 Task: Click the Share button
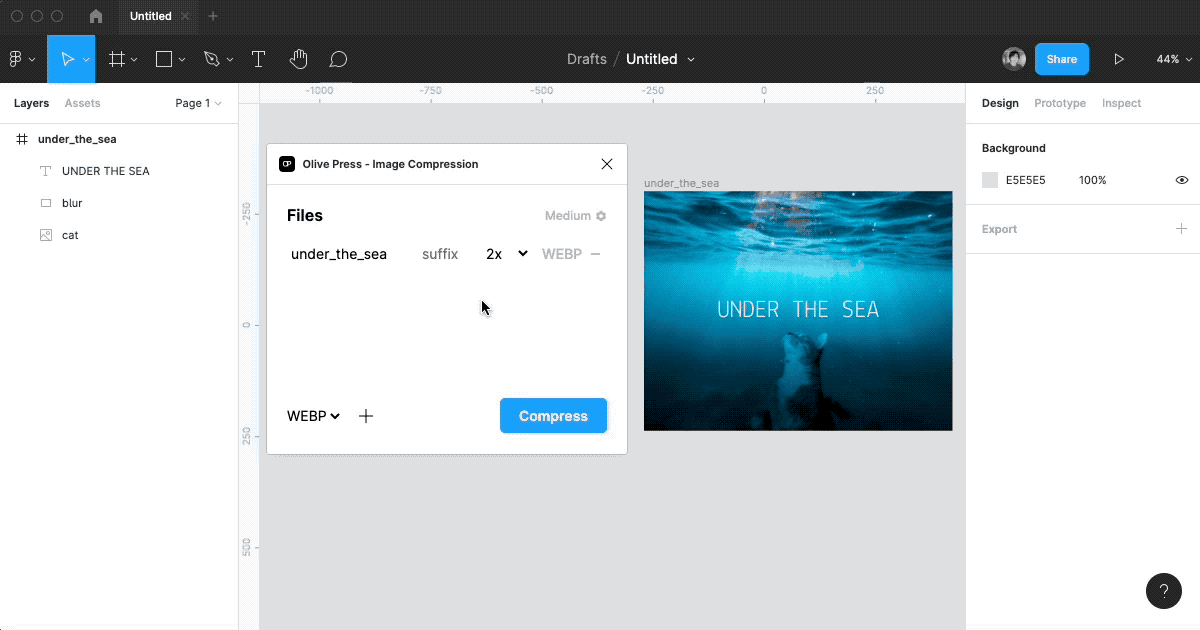pos(1061,59)
